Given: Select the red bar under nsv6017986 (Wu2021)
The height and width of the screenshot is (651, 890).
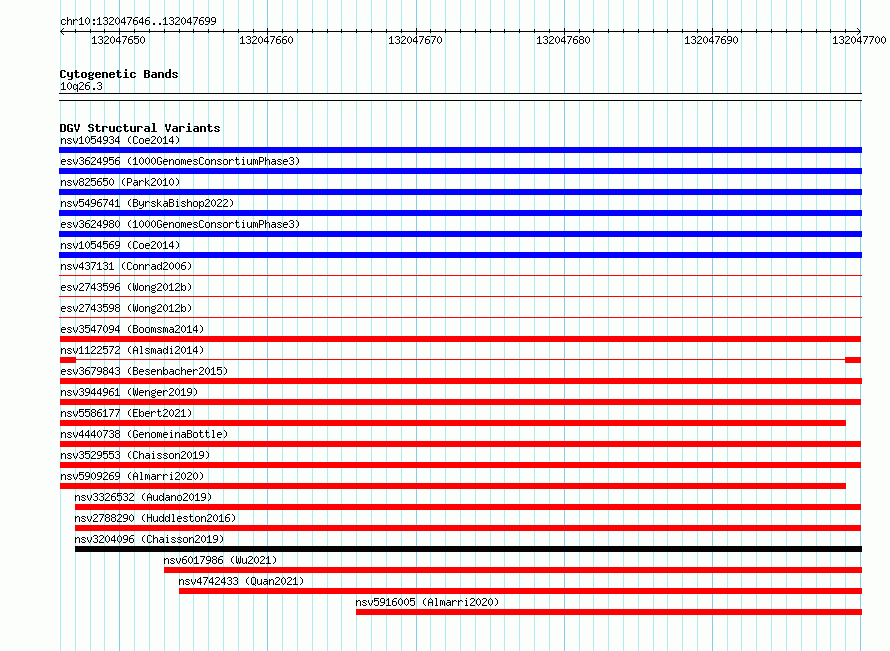Looking at the screenshot, I should (x=513, y=570).
